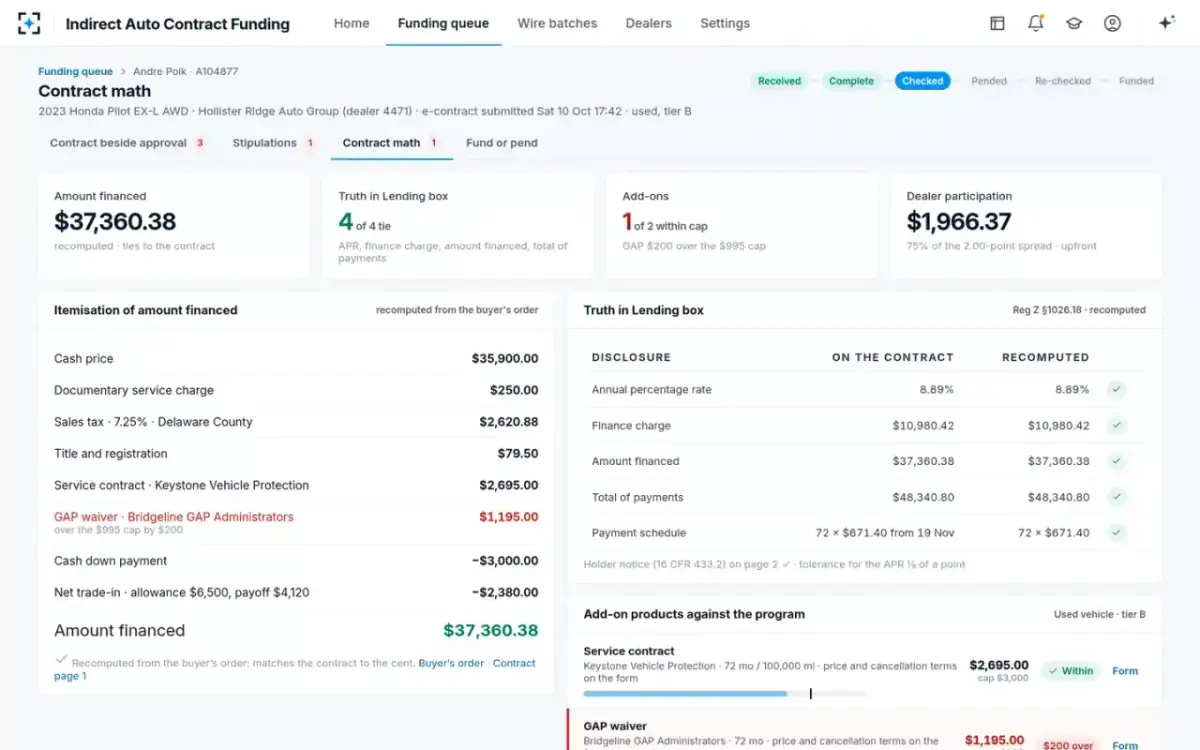The image size is (1200, 750).
Task: Click the 'Used vehicle · tier B' label
Action: pyautogui.click(x=1099, y=614)
